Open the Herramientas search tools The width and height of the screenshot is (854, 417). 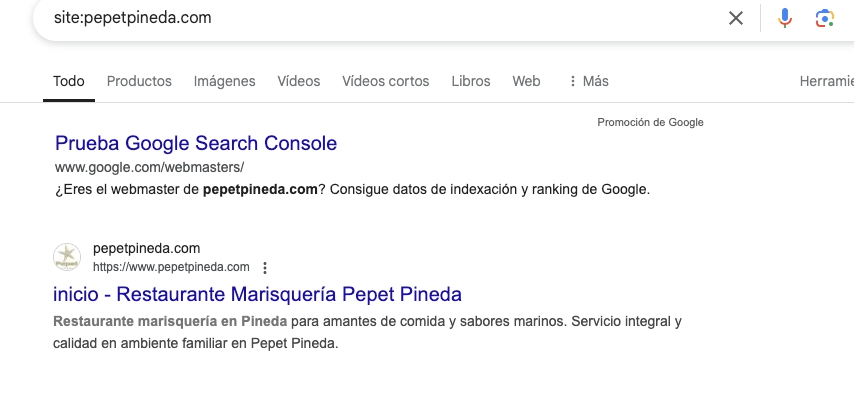[826, 81]
